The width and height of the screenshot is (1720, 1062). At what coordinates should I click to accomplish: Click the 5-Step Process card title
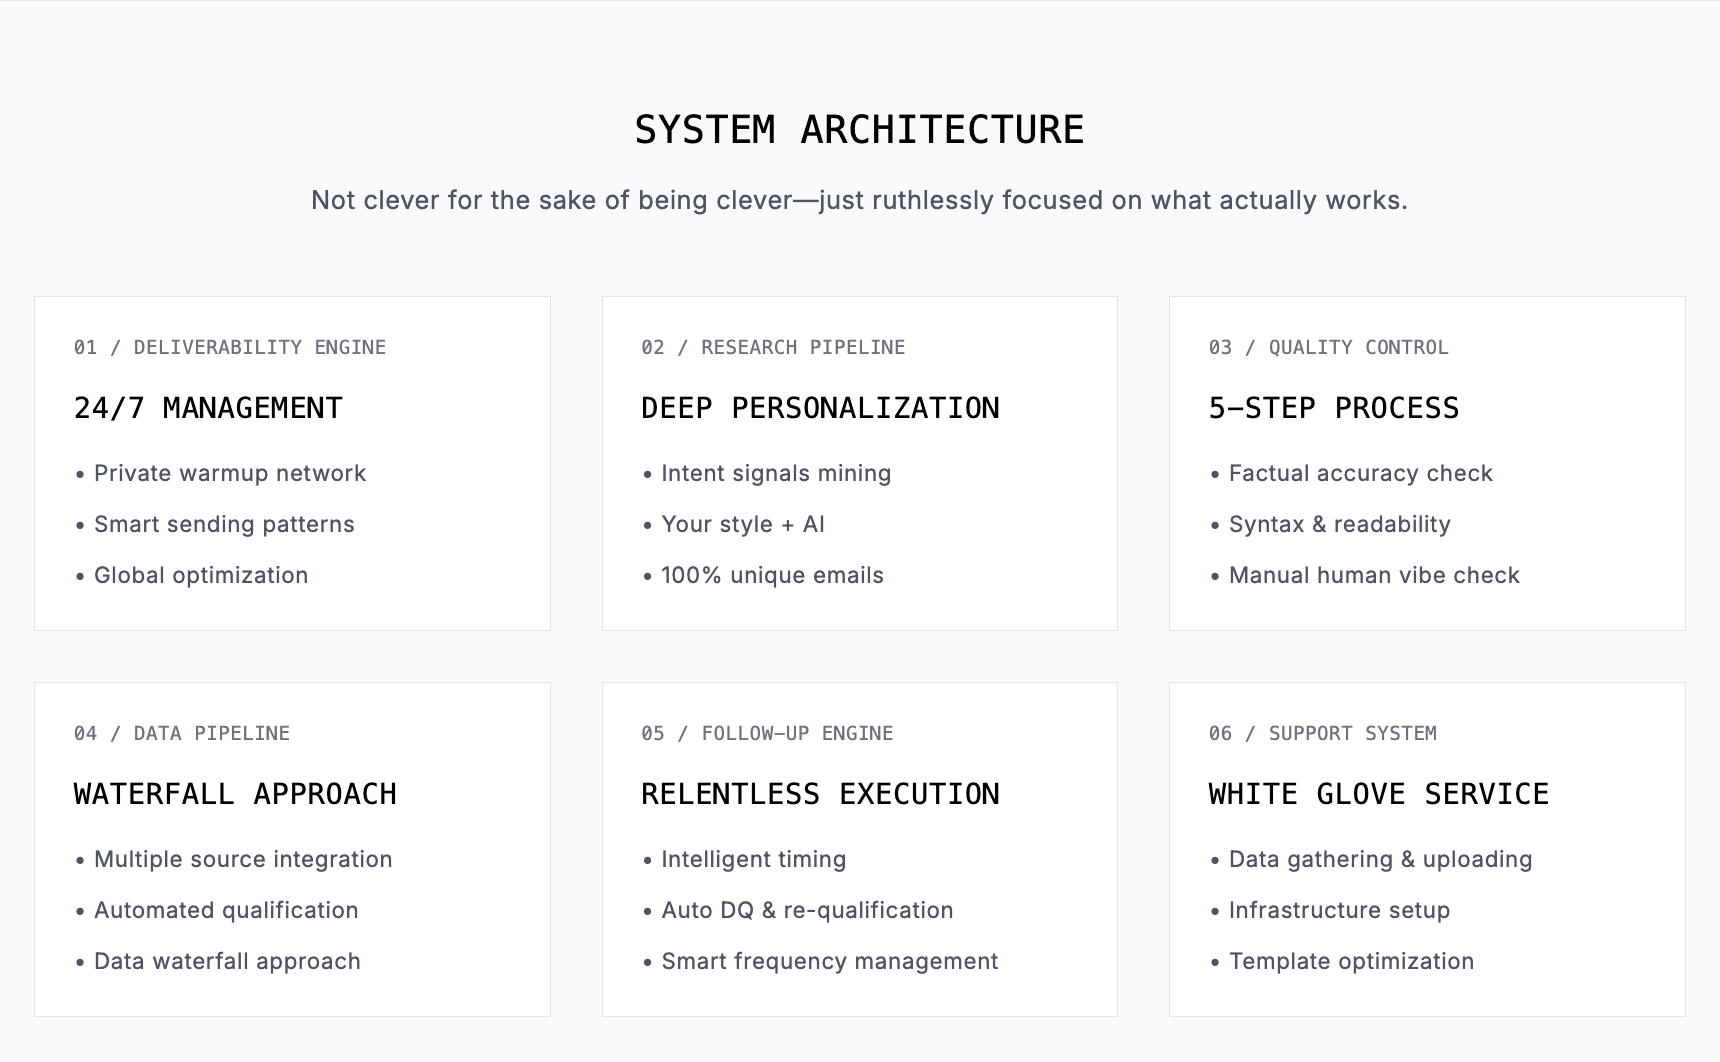tap(1333, 408)
